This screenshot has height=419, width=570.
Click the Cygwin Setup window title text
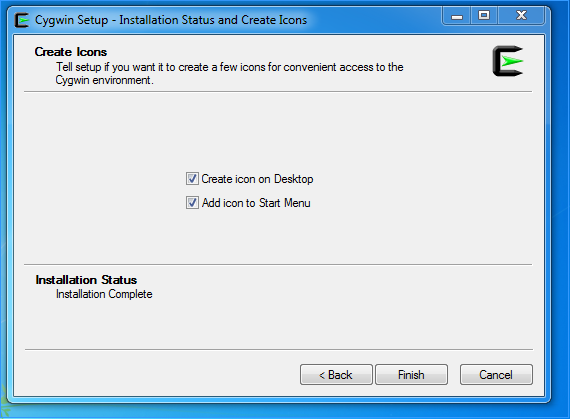(171, 20)
